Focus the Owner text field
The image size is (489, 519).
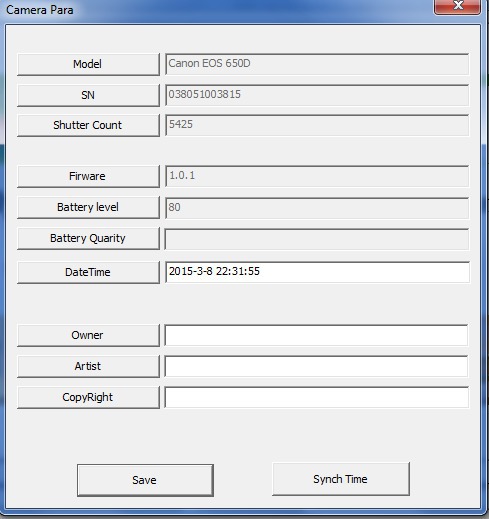pos(317,335)
